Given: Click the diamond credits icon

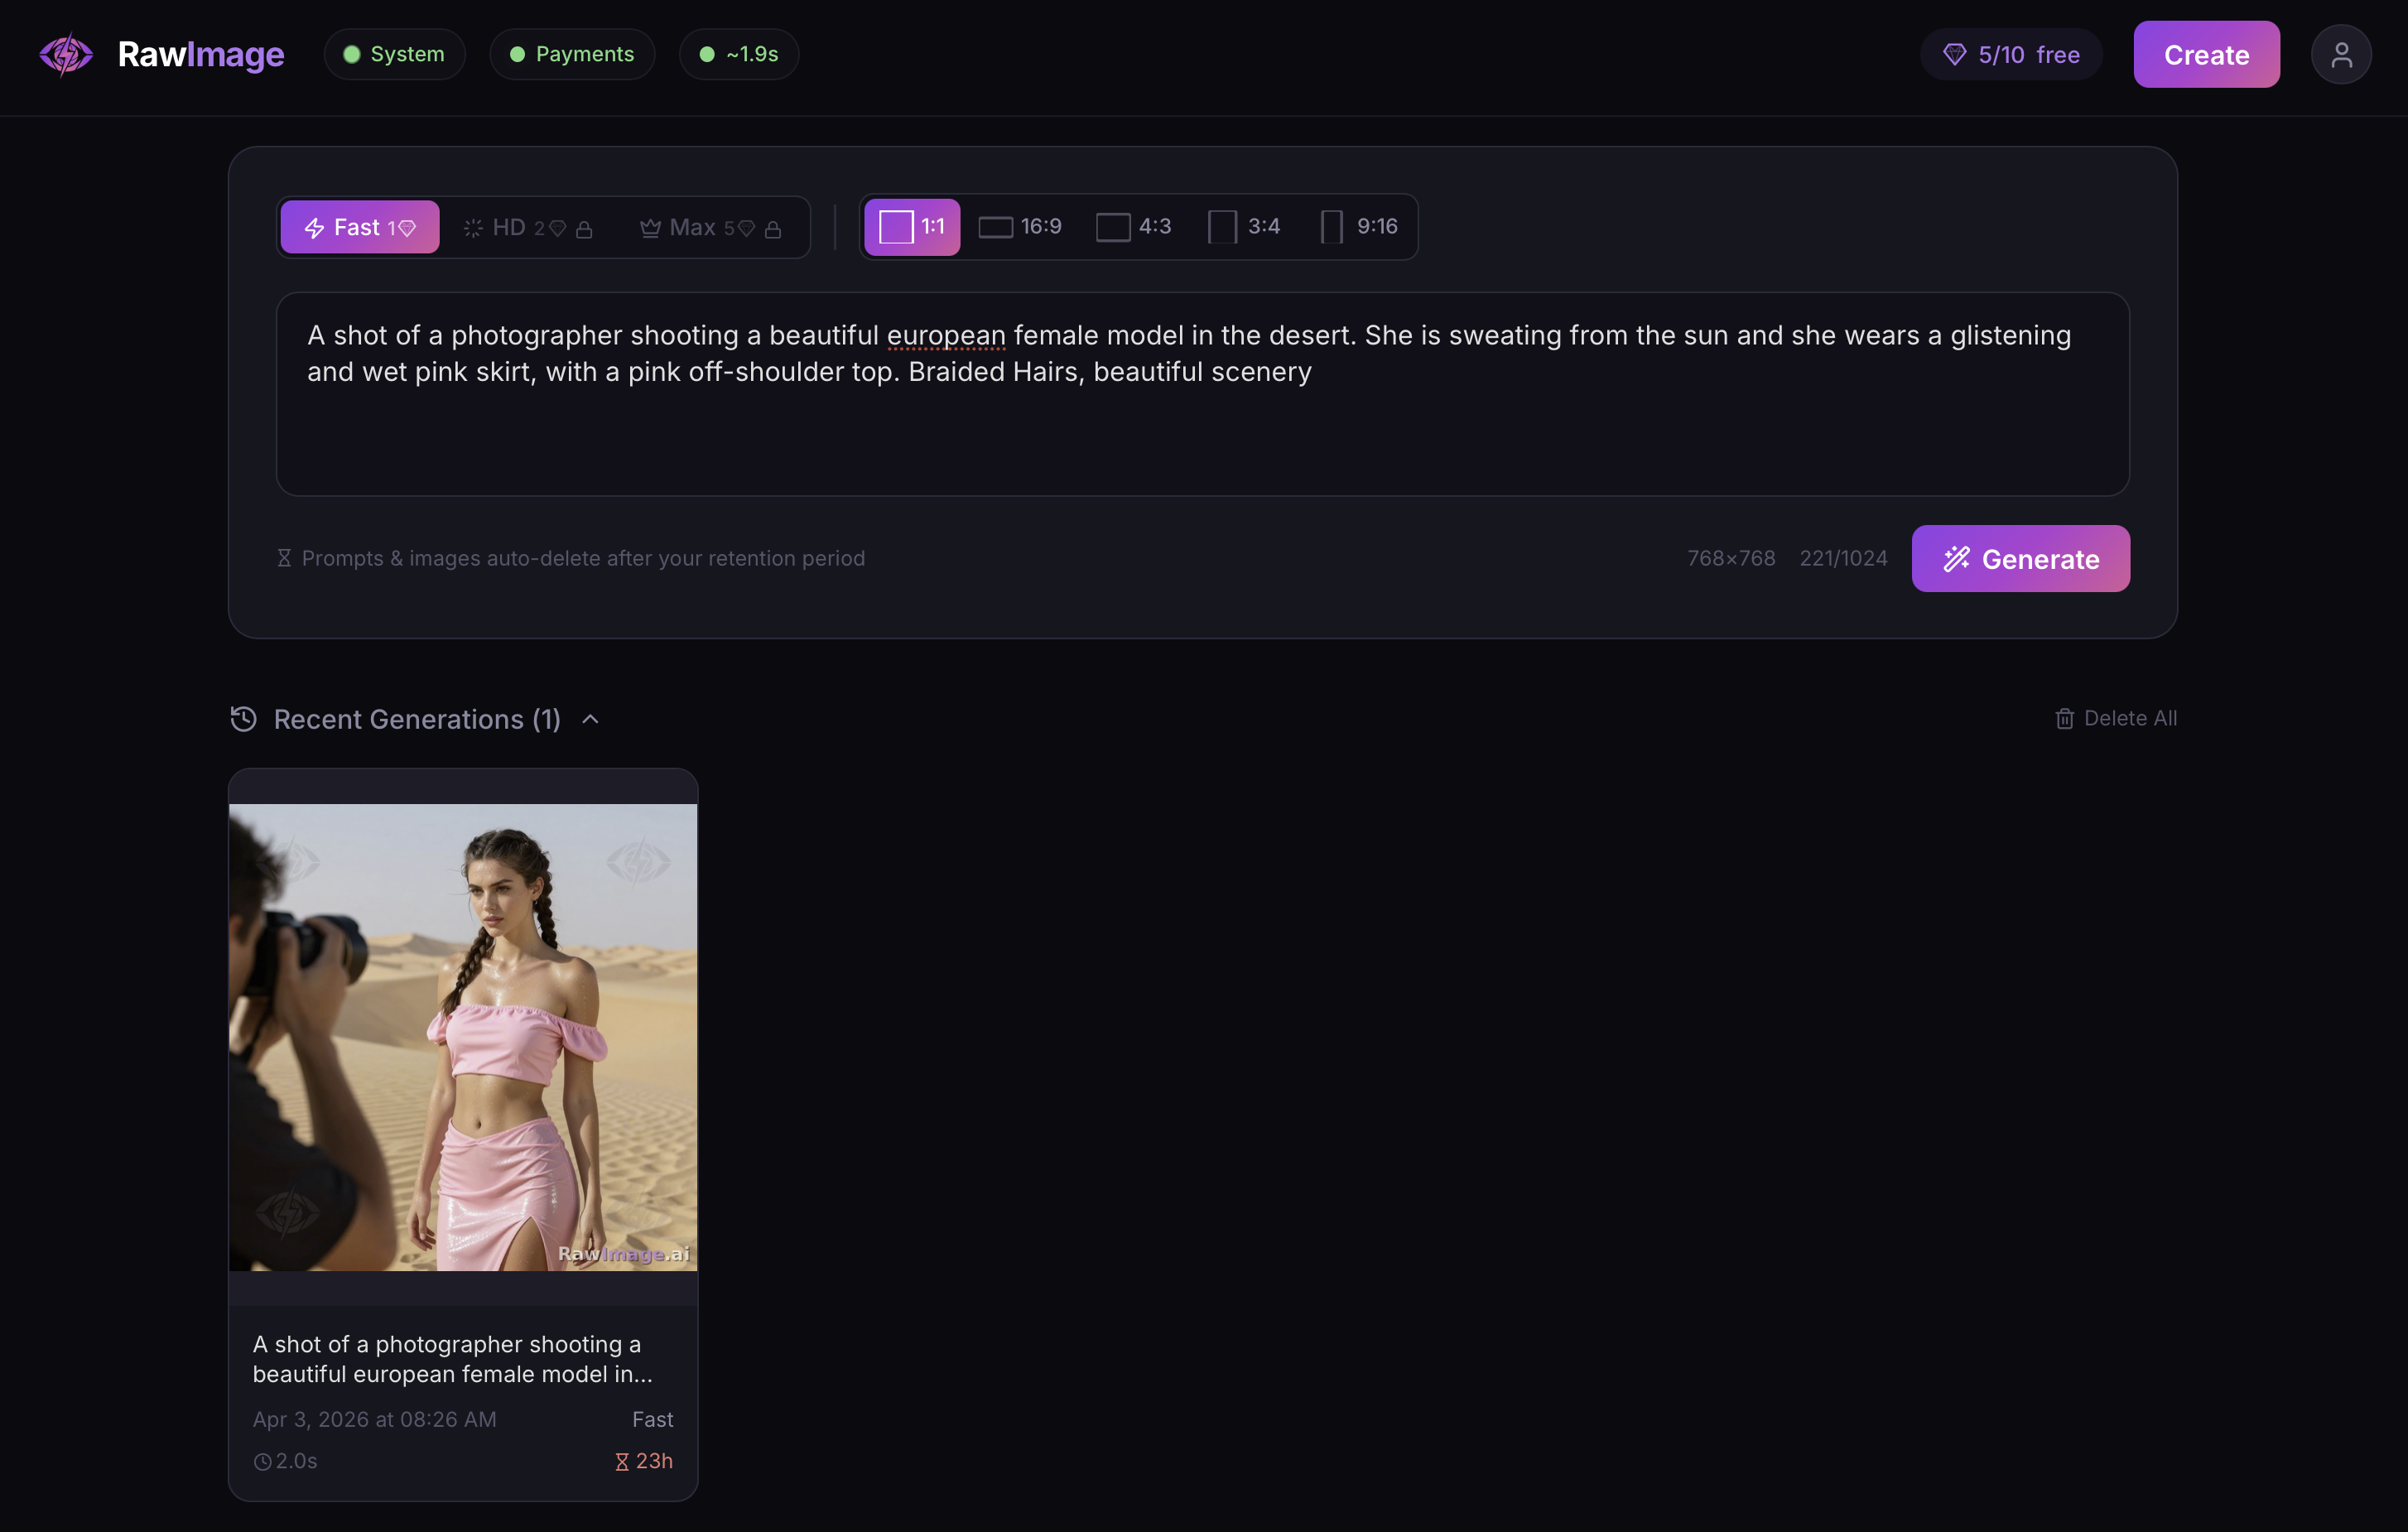Looking at the screenshot, I should point(1954,54).
